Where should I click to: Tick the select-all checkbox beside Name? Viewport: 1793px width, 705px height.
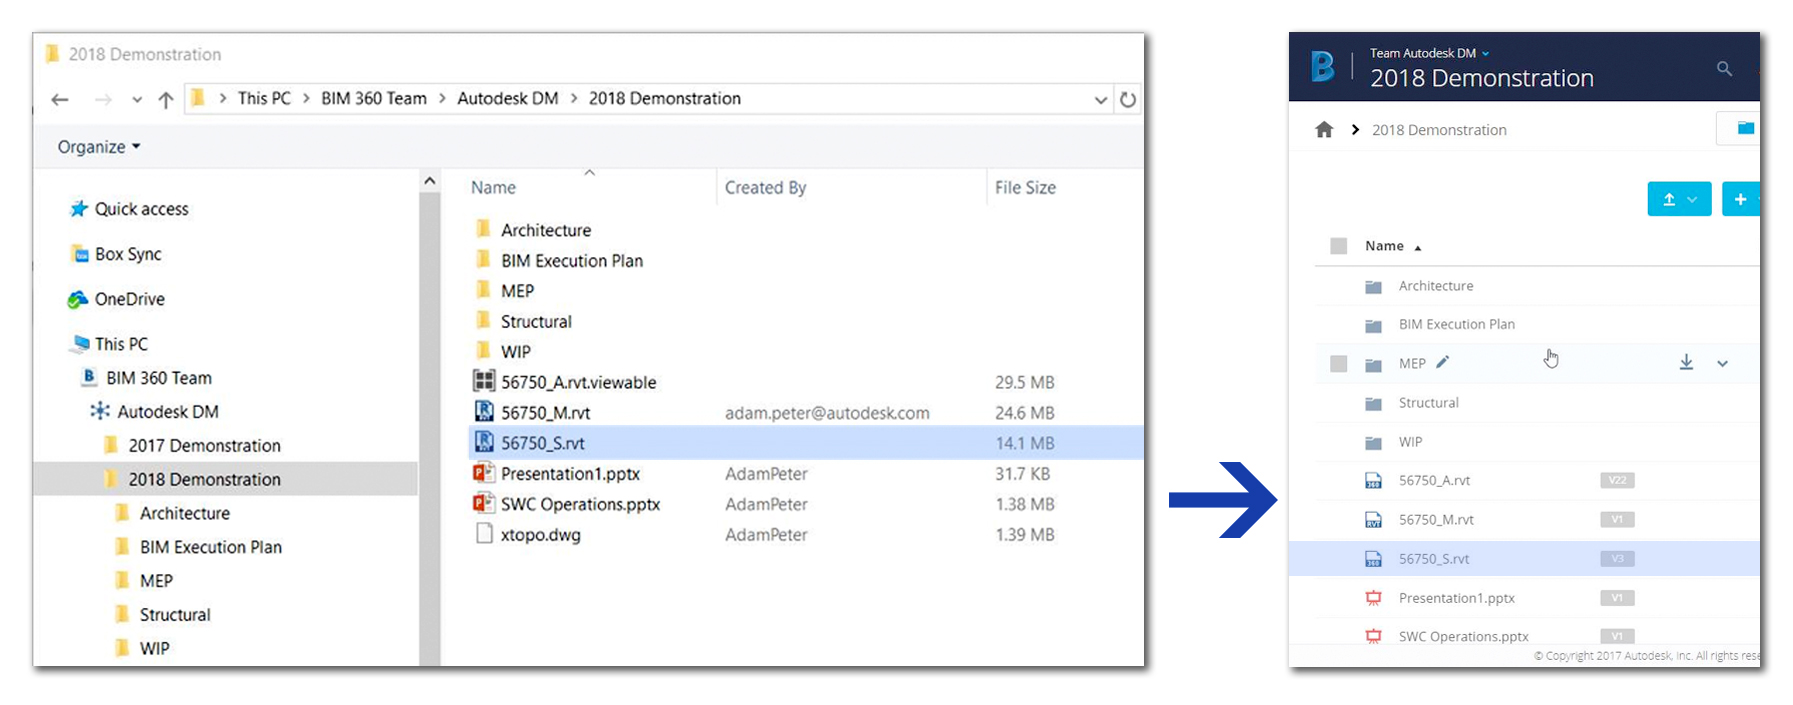(x=1338, y=246)
